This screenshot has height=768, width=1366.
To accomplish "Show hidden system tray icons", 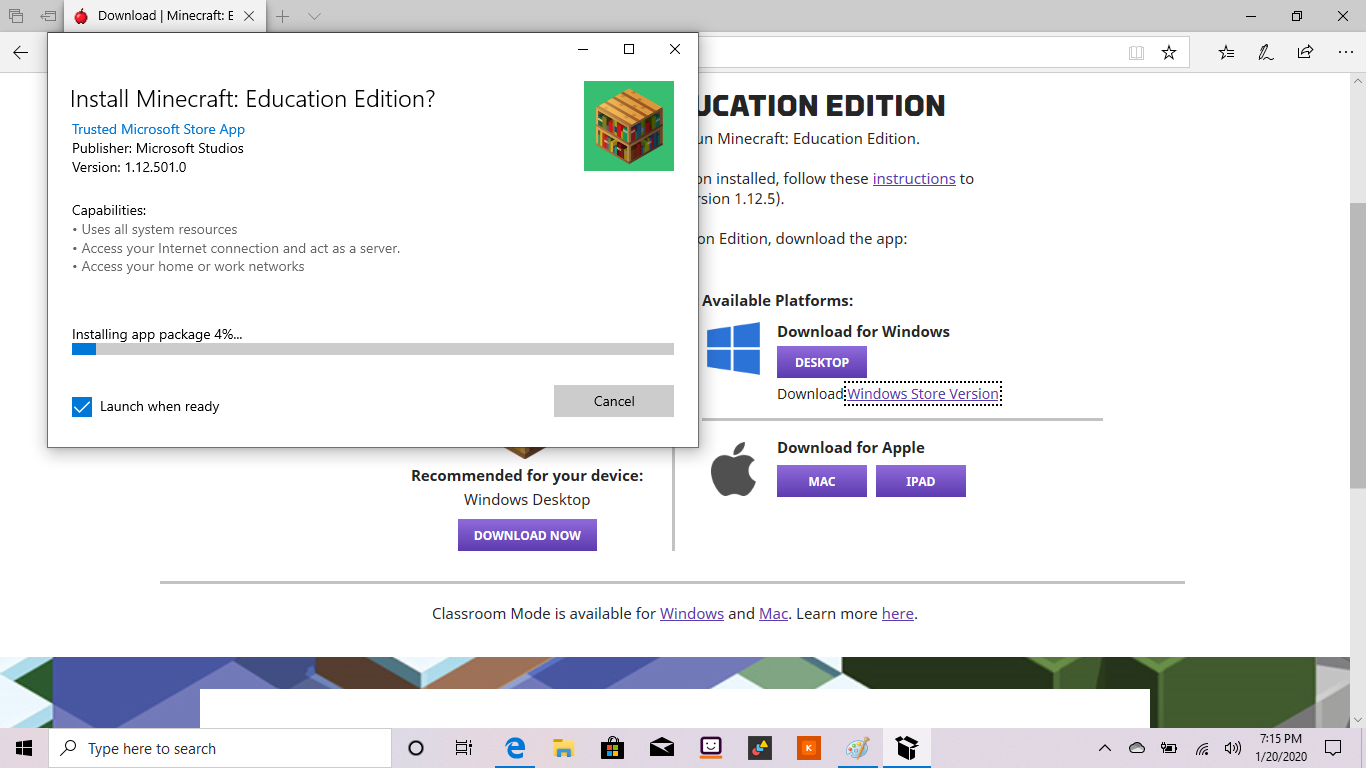I will pyautogui.click(x=1105, y=748).
